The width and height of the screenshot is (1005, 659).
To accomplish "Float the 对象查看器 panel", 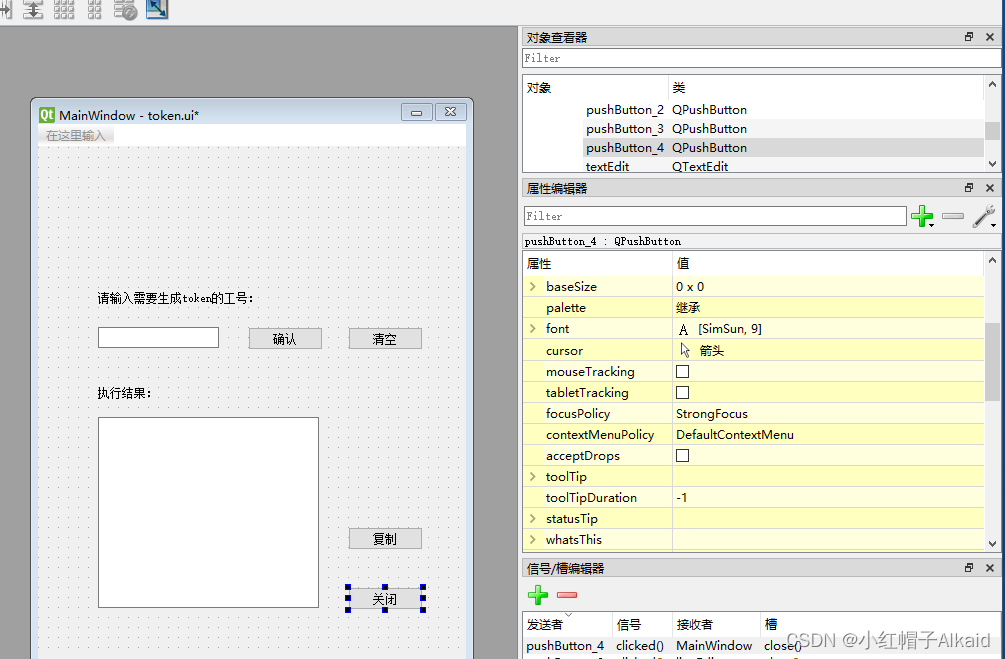I will click(969, 37).
